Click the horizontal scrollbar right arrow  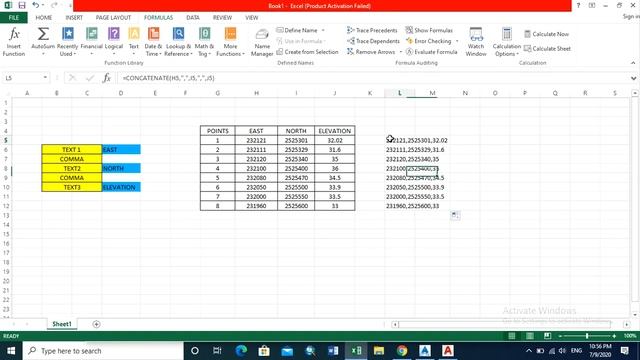627,324
